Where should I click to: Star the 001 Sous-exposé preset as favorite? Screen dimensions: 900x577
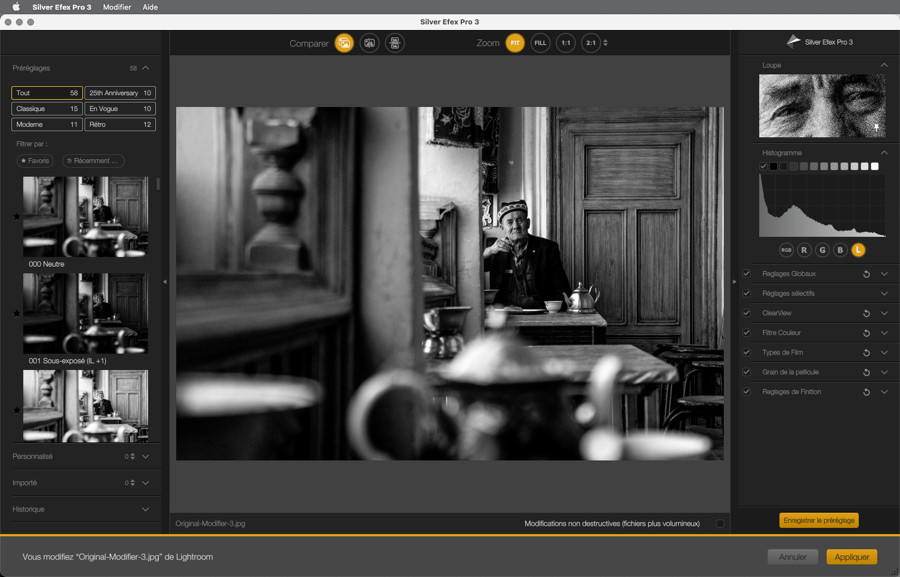17,313
